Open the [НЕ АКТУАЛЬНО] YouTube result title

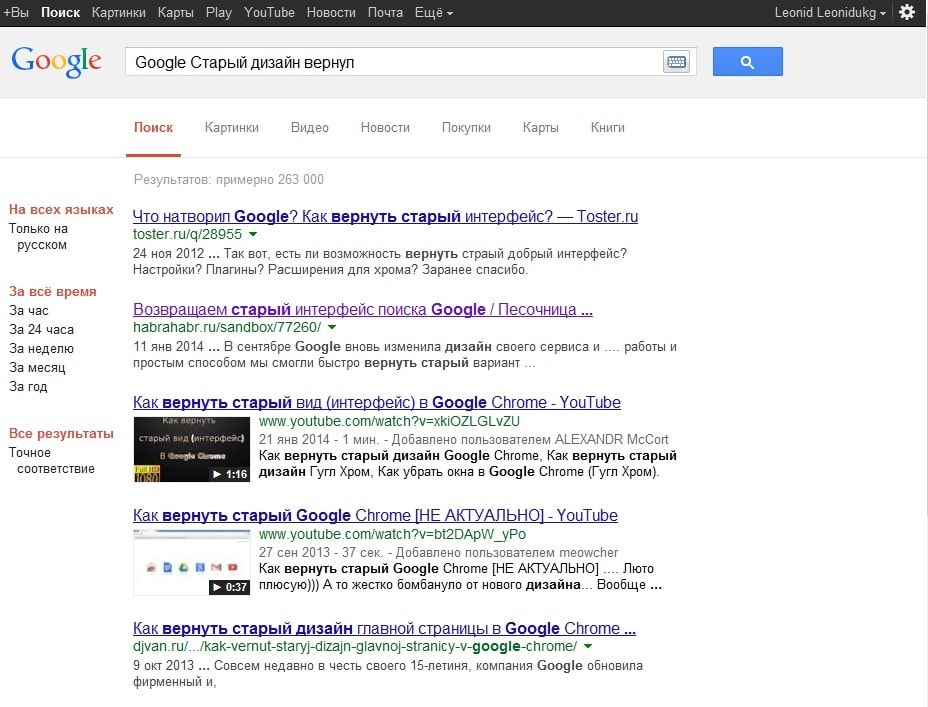pyautogui.click(x=375, y=515)
